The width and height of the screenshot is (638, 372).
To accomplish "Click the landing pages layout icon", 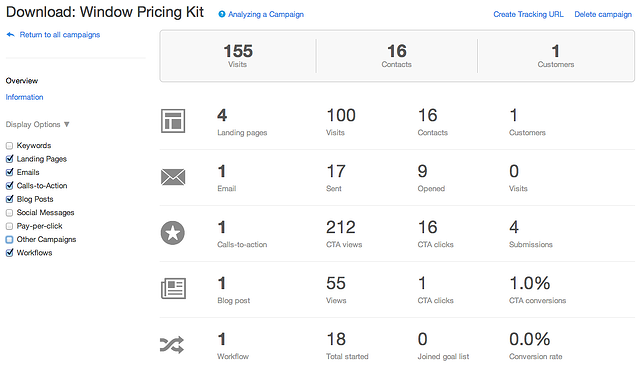I will (173, 121).
